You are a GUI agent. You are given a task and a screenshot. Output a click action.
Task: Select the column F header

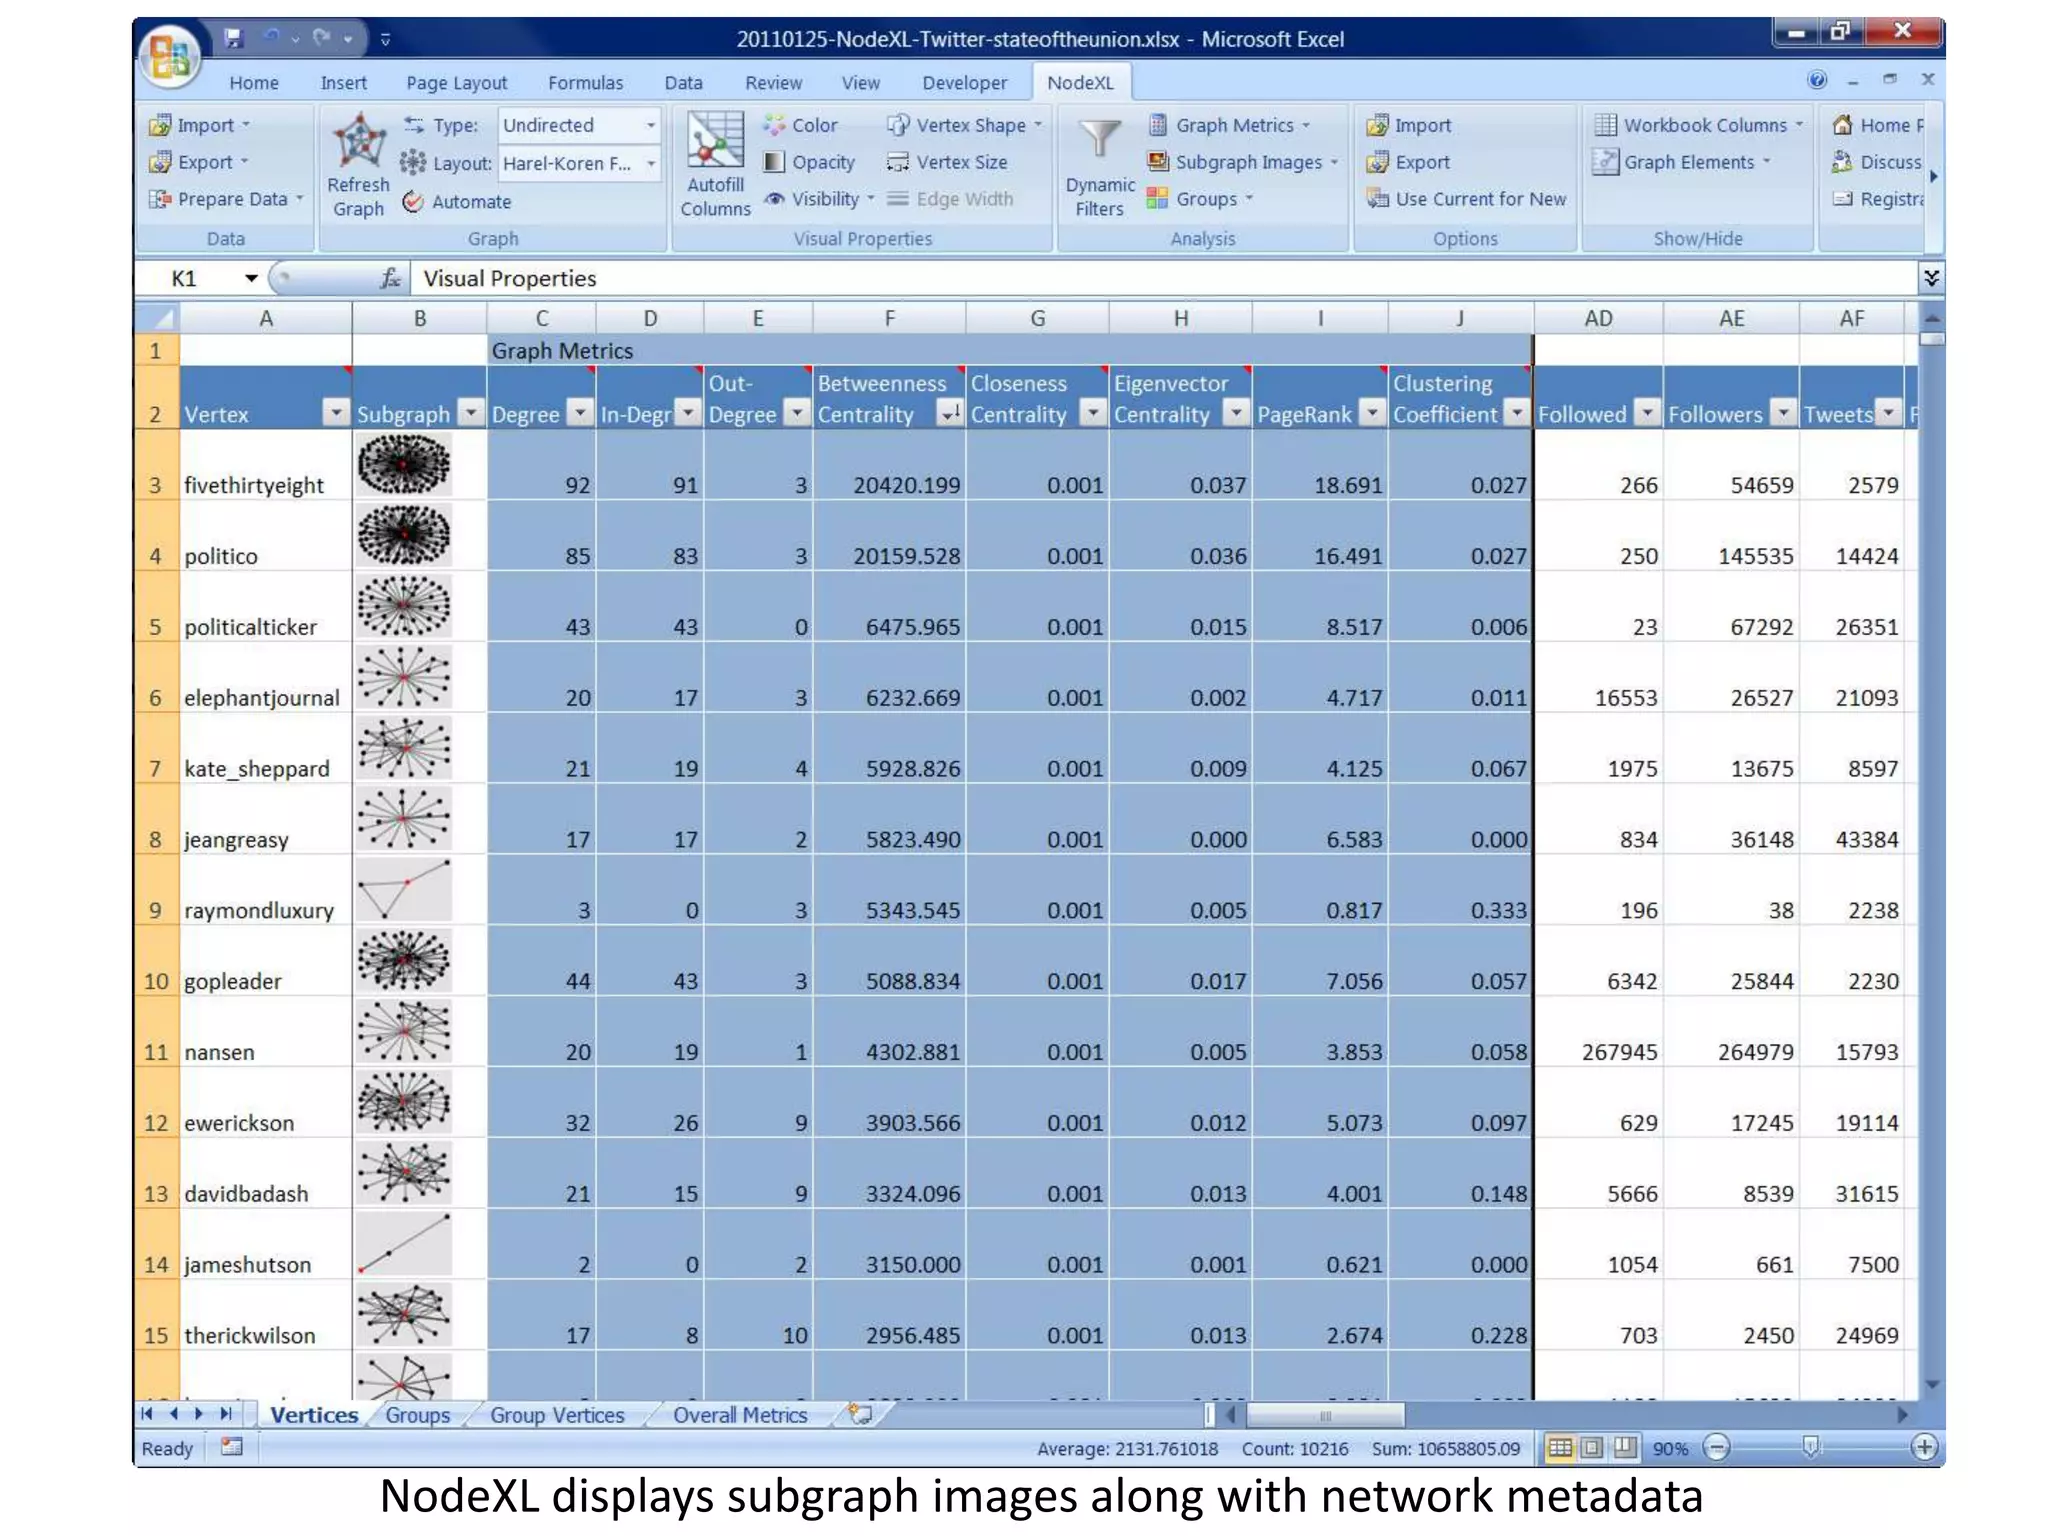coord(889,318)
